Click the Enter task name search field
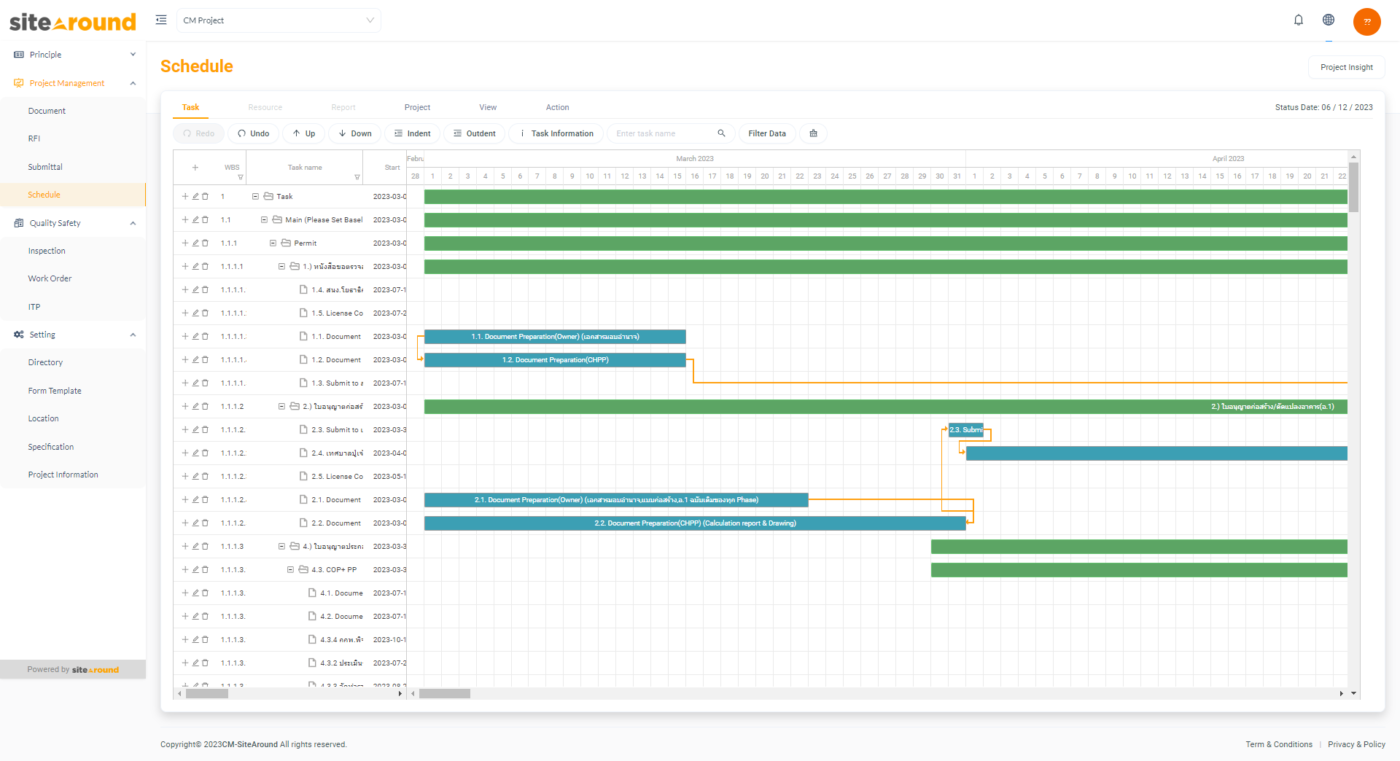 660,134
